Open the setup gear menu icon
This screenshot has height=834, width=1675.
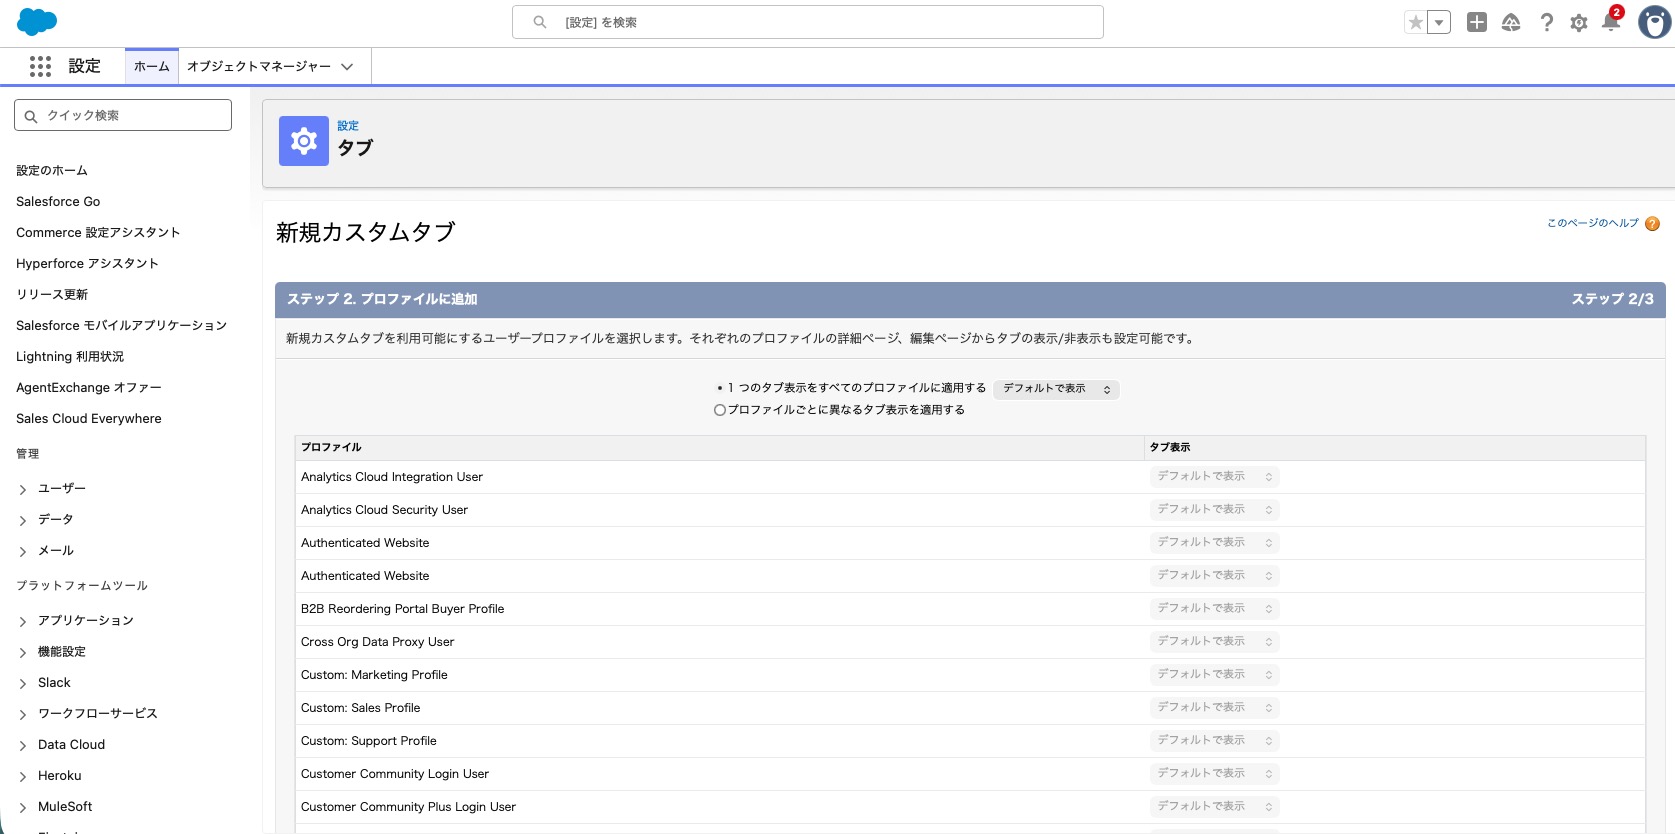1579,22
